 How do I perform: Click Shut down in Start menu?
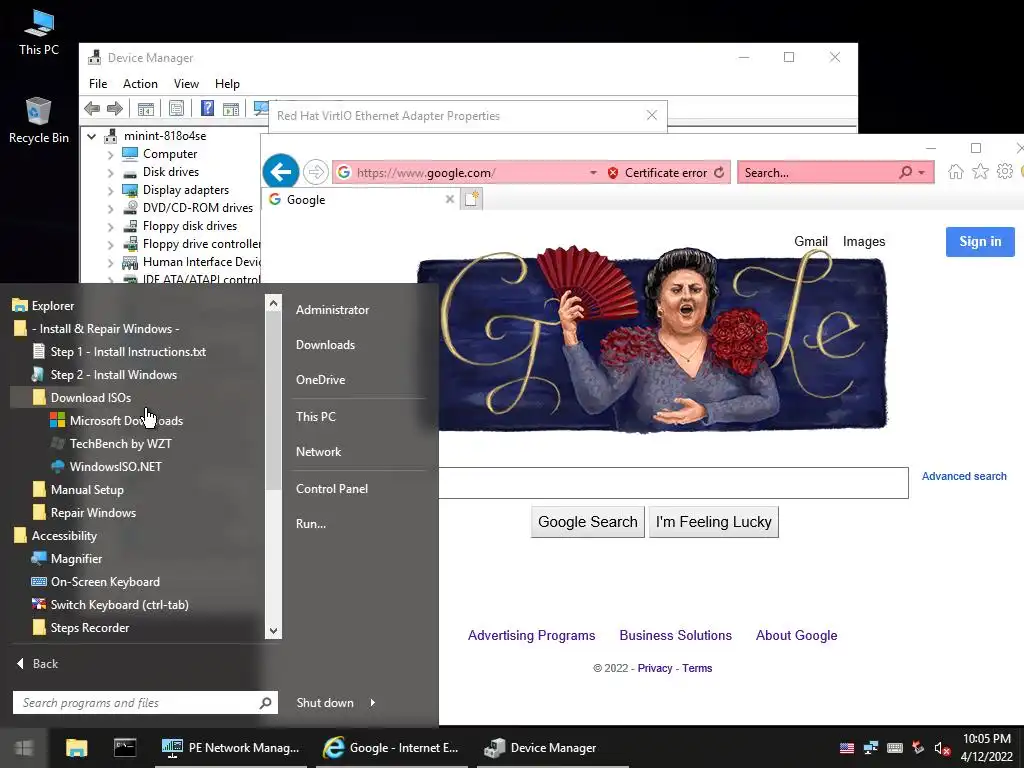[x=325, y=703]
